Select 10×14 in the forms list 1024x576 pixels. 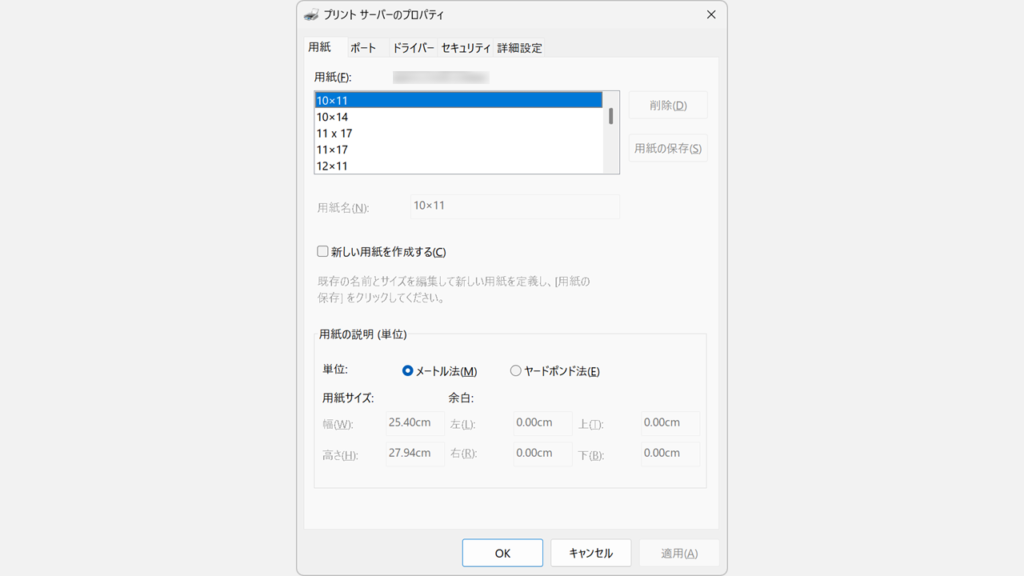pos(458,117)
